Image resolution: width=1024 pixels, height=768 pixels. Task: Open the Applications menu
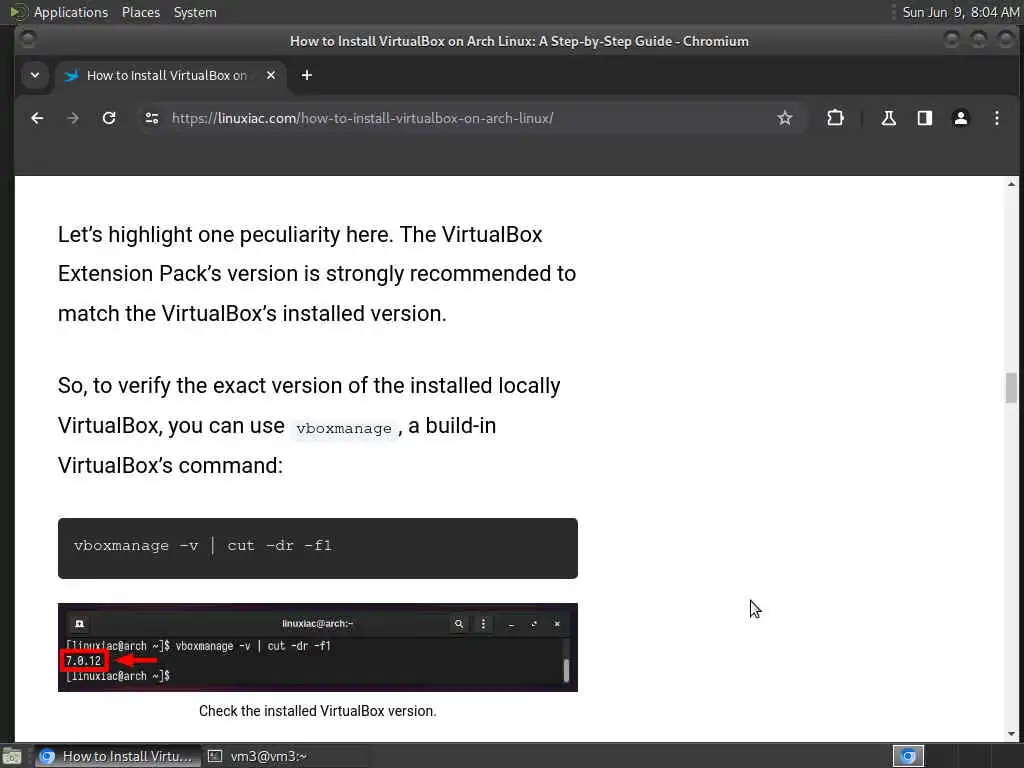(x=71, y=12)
